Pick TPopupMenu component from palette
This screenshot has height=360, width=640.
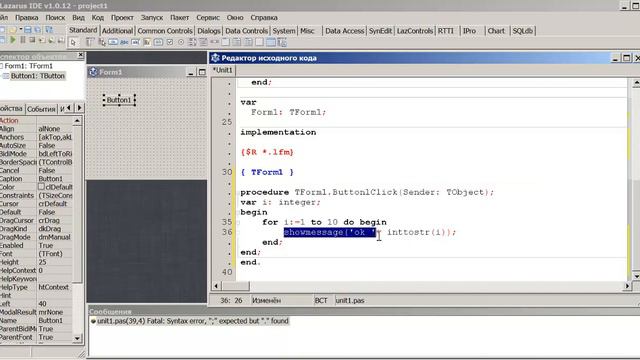click(102, 42)
